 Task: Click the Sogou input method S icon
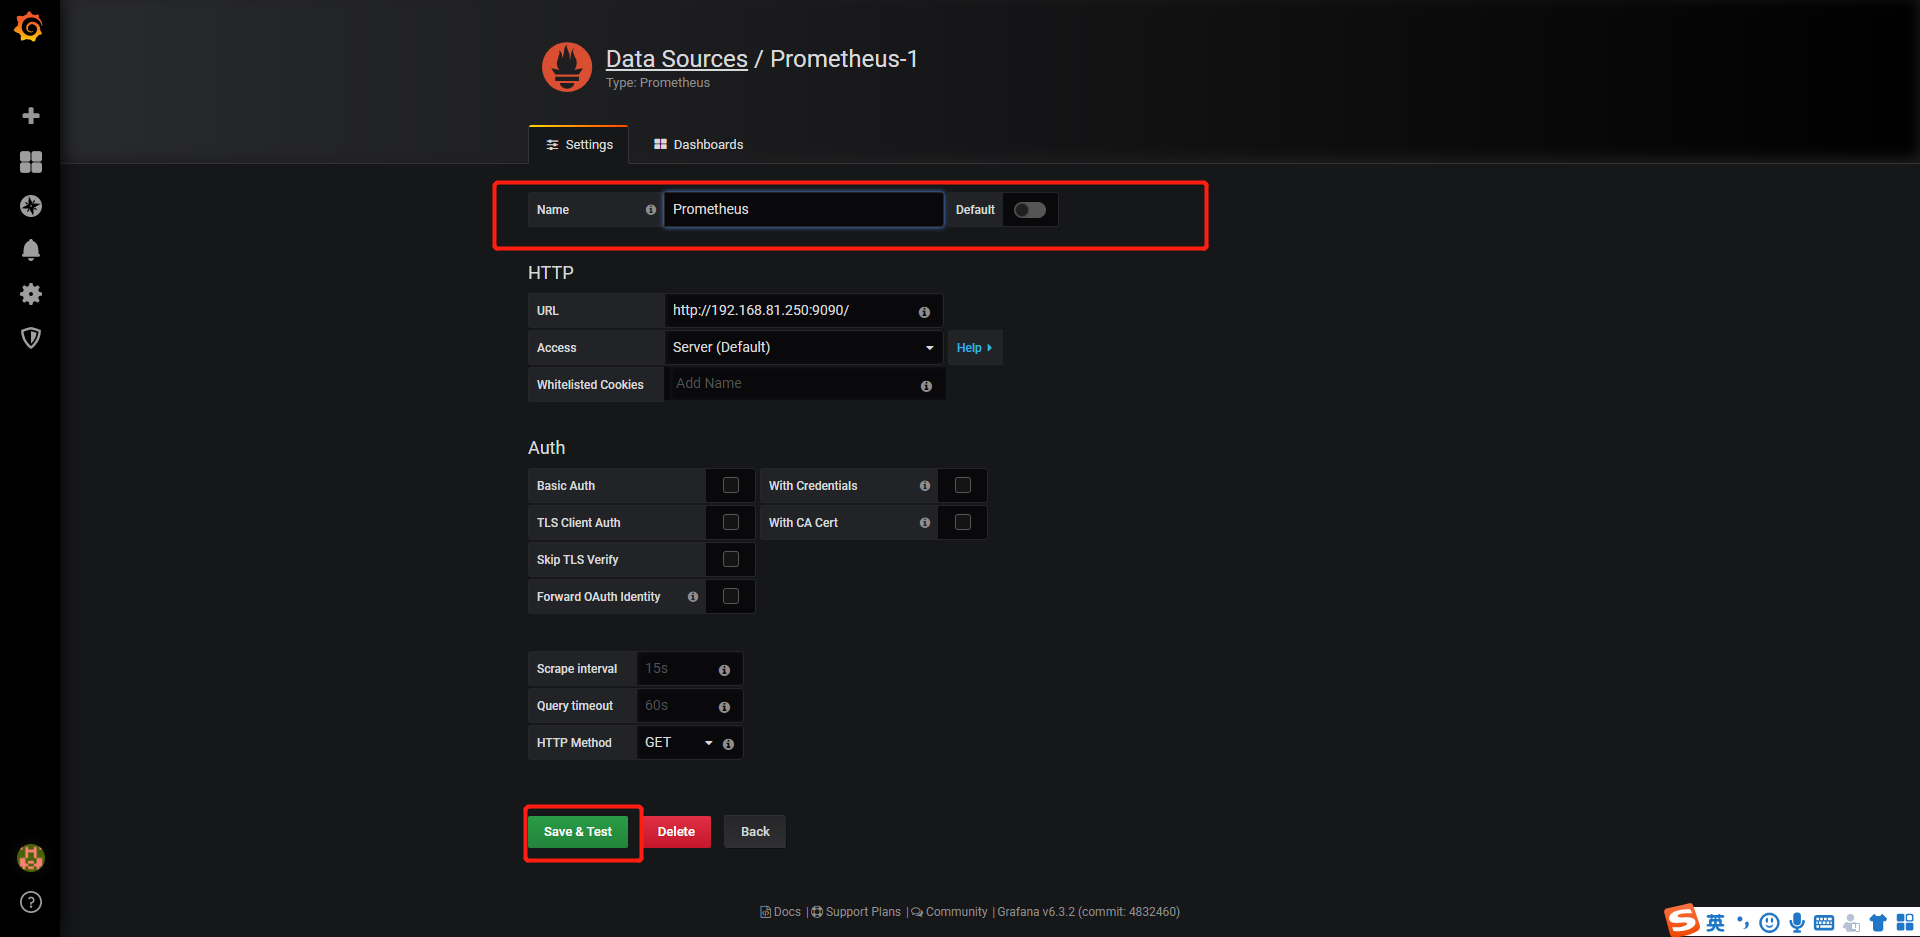pyautogui.click(x=1681, y=920)
